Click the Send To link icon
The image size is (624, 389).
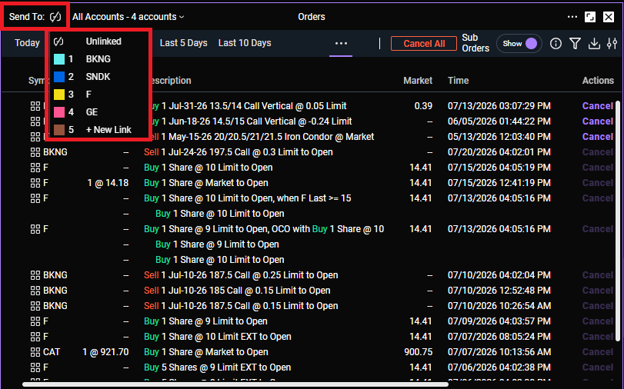click(x=55, y=17)
